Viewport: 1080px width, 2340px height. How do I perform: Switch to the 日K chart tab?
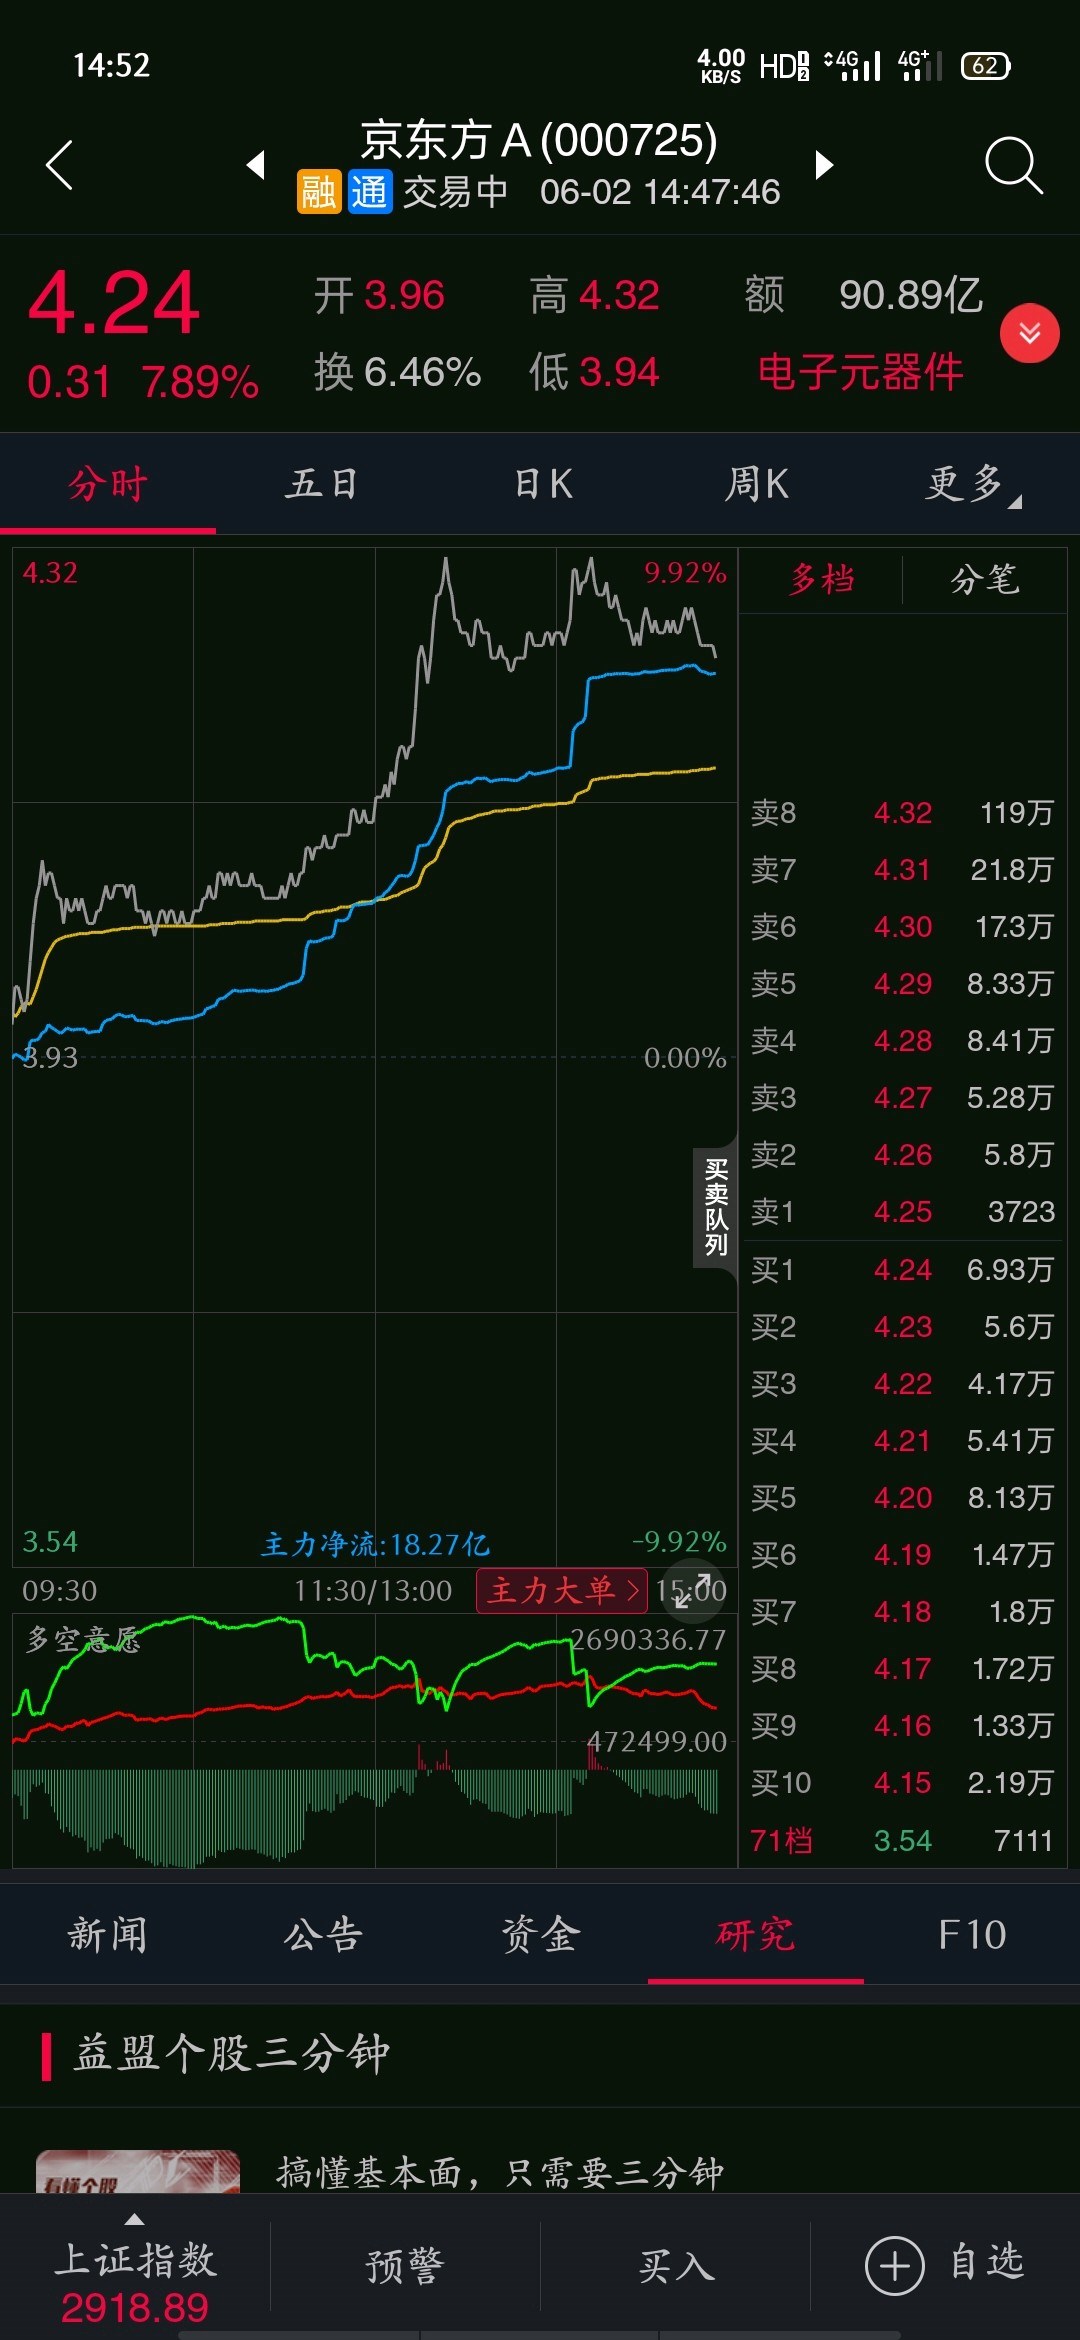[543, 484]
